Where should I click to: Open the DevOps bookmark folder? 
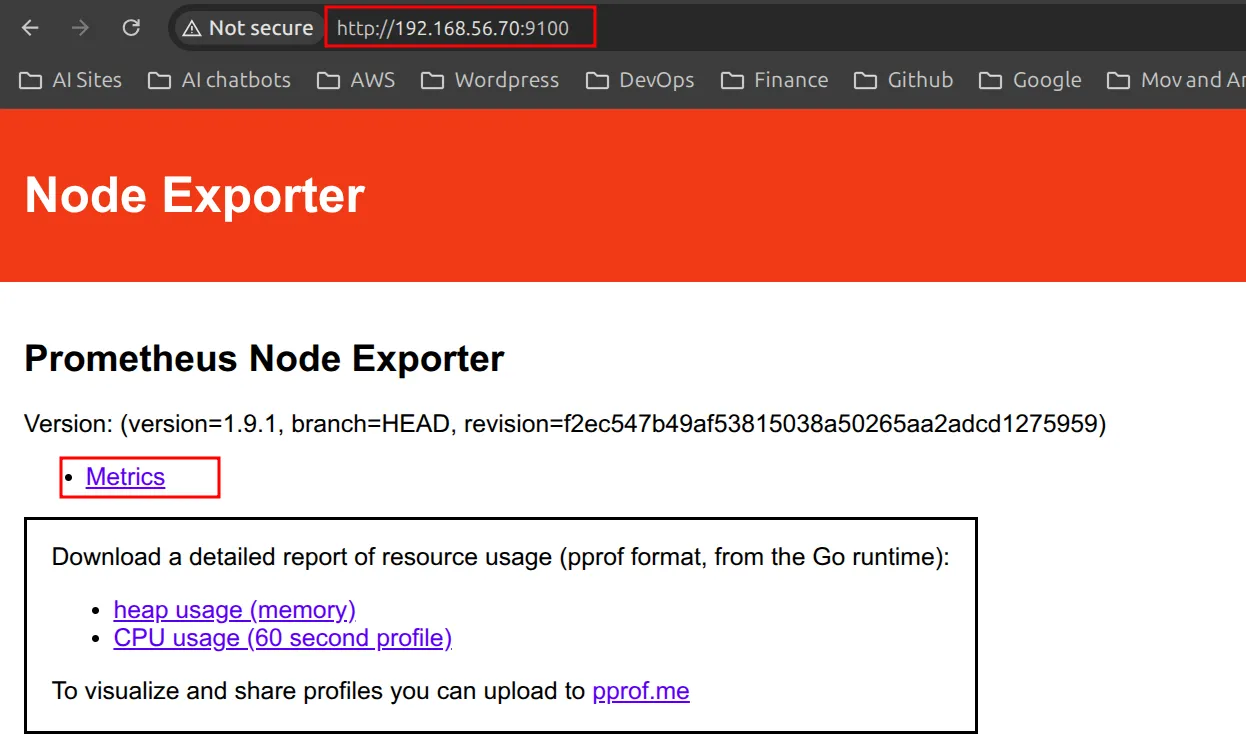(640, 80)
